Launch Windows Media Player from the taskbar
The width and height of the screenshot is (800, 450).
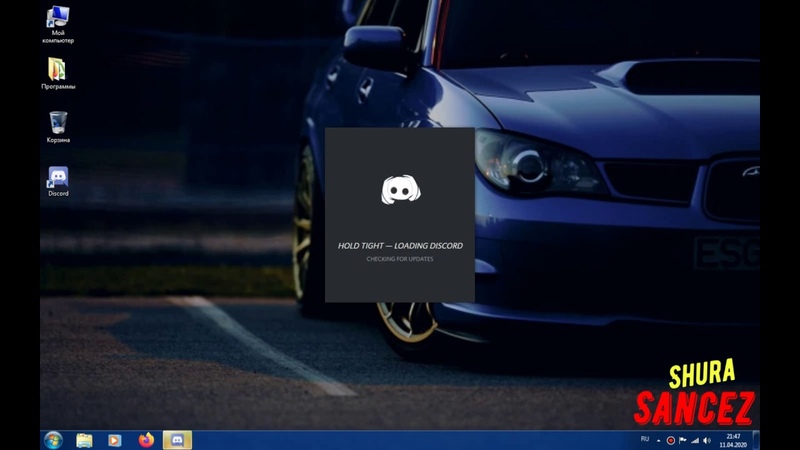115,440
